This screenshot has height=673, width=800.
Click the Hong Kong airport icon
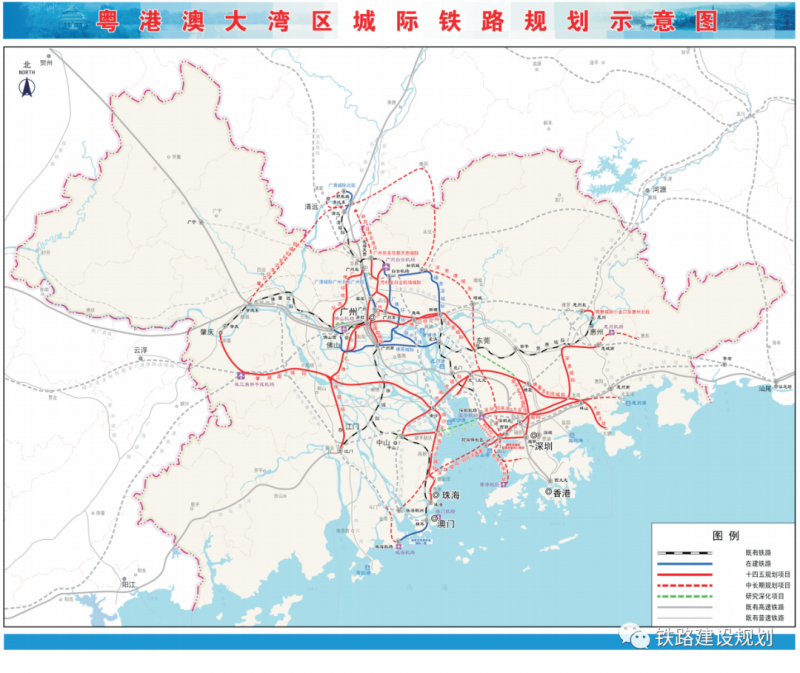(507, 481)
